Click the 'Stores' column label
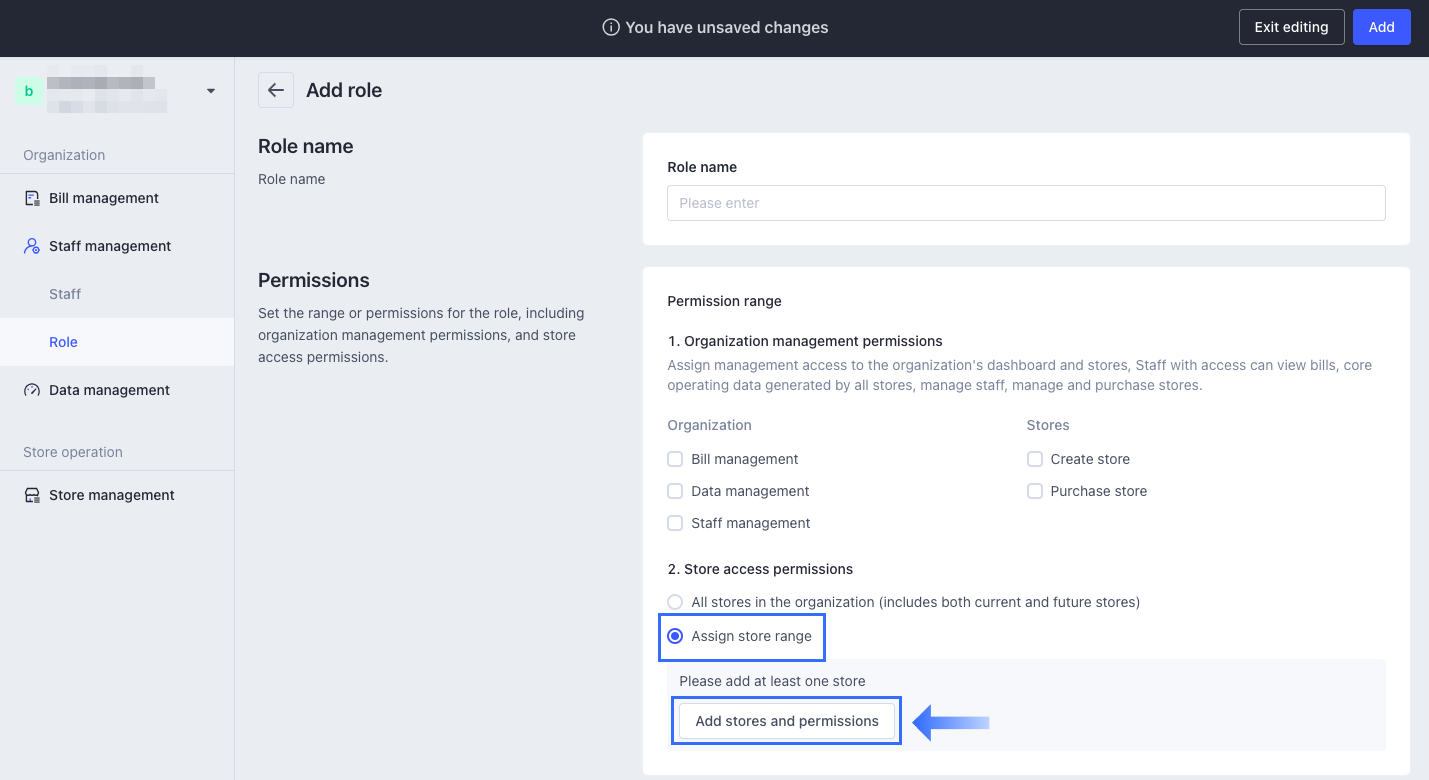Screen dimensions: 1429x780 (x=1048, y=425)
